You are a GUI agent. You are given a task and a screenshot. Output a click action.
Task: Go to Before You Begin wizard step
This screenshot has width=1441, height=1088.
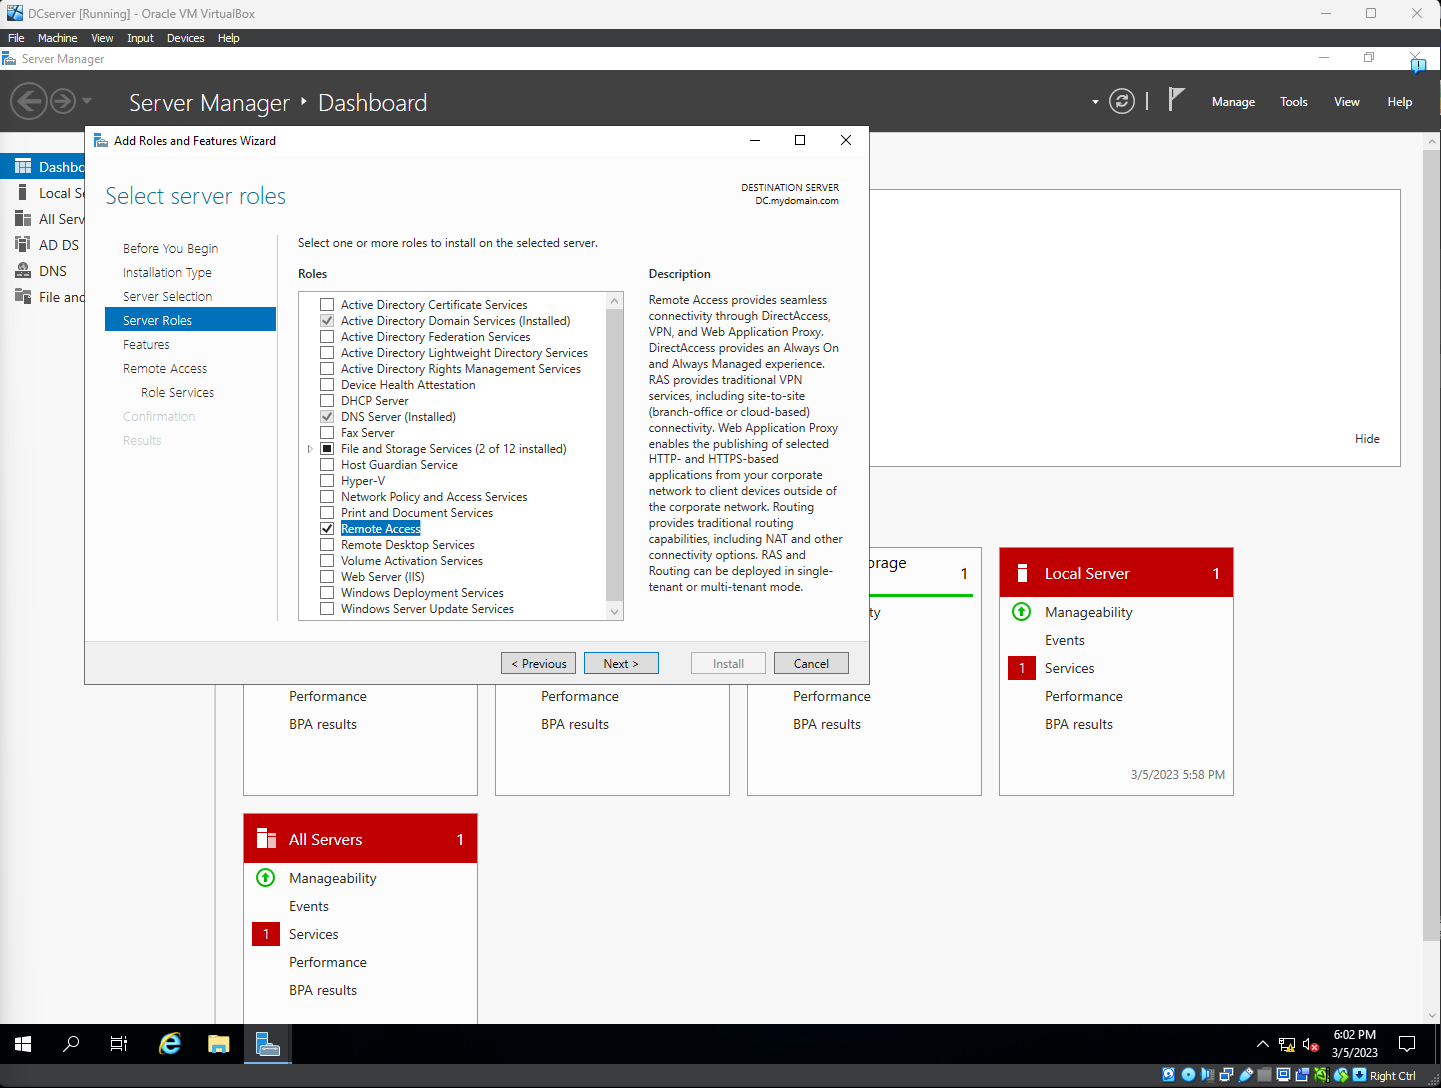[x=170, y=248]
